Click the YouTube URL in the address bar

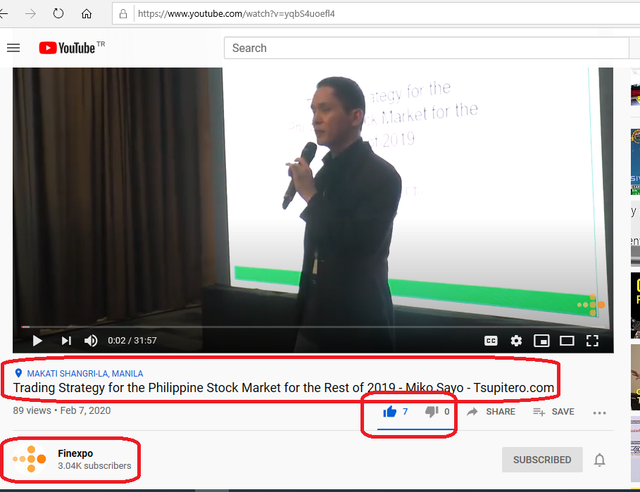click(236, 14)
